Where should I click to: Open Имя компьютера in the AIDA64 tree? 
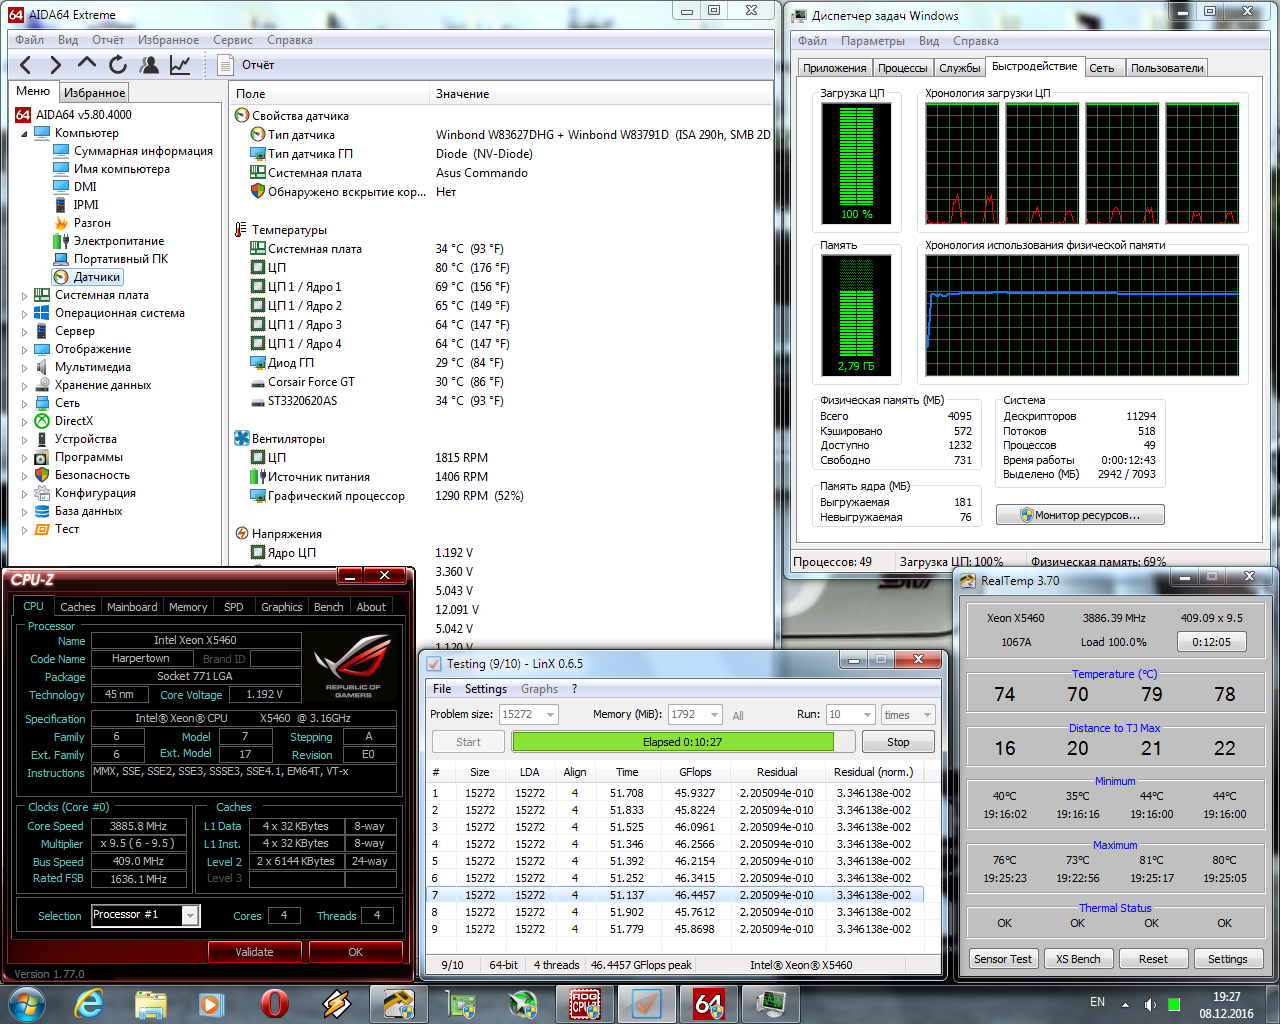coord(122,169)
